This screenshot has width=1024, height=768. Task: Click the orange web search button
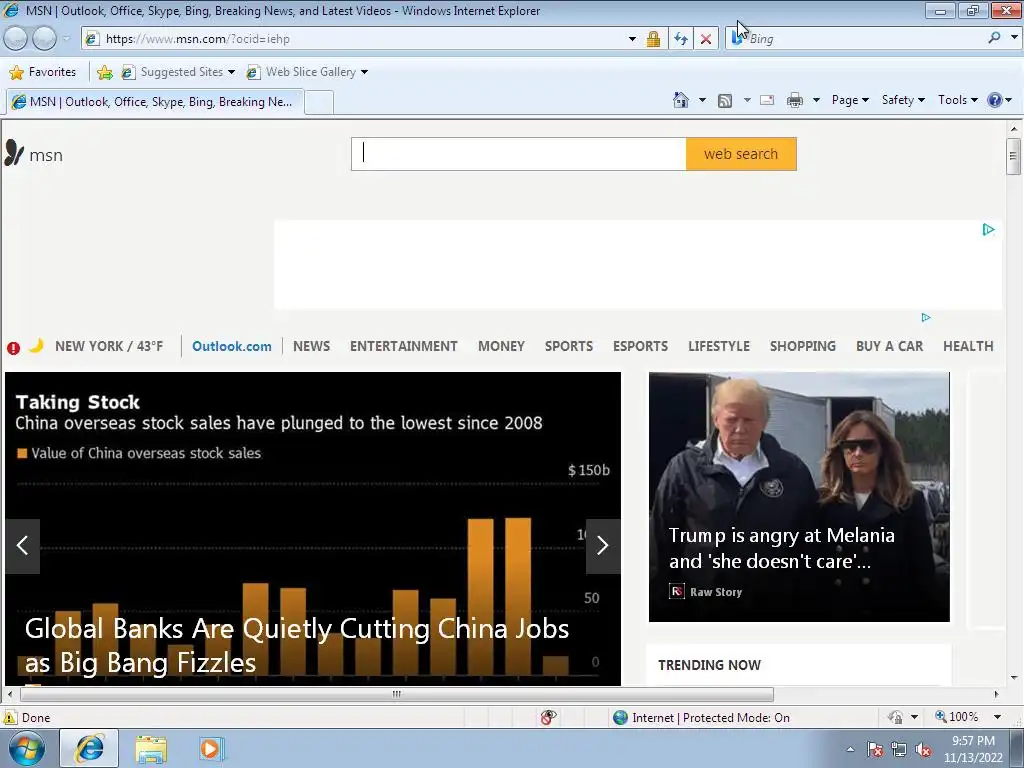pos(741,154)
